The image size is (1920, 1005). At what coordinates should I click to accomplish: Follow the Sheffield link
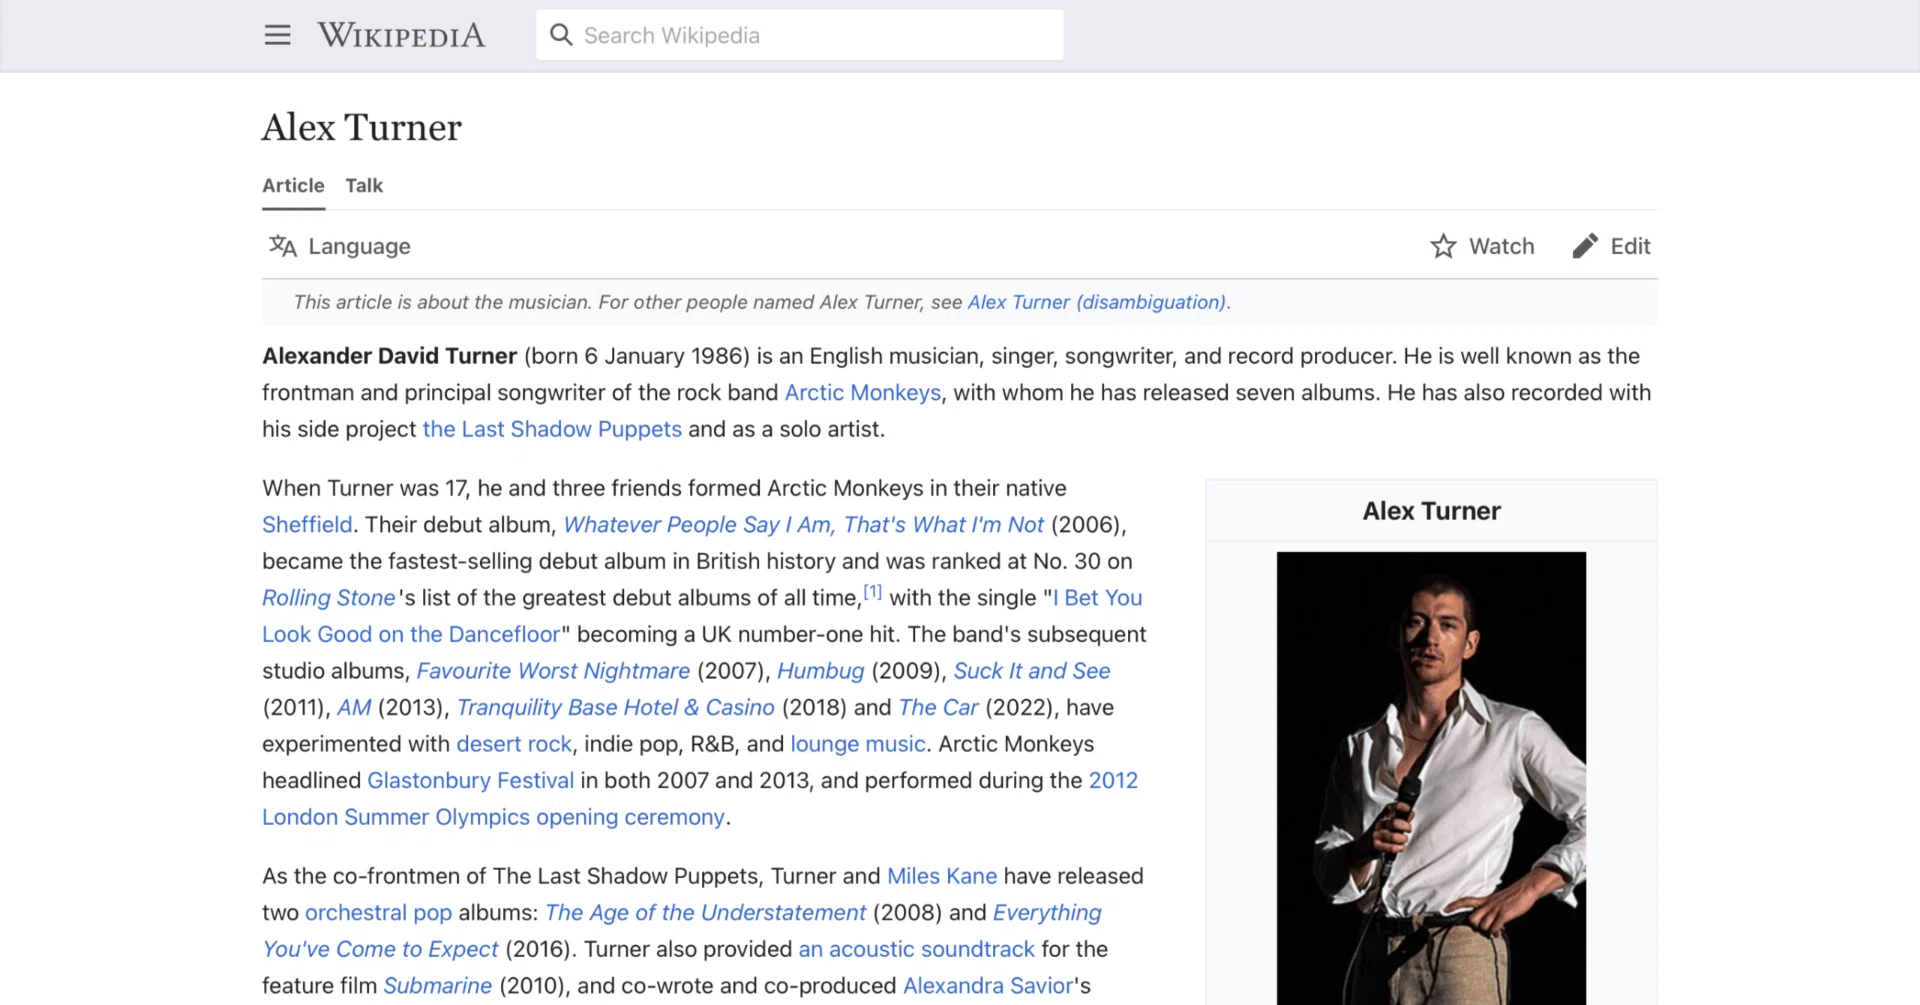coord(307,525)
